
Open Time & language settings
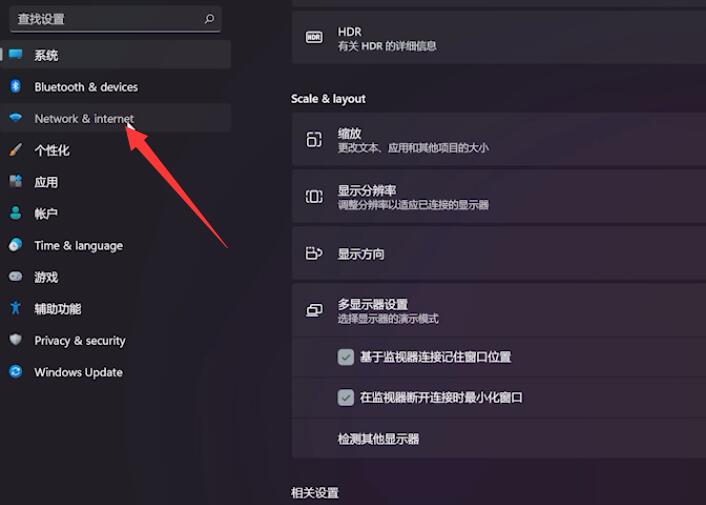tap(115, 245)
